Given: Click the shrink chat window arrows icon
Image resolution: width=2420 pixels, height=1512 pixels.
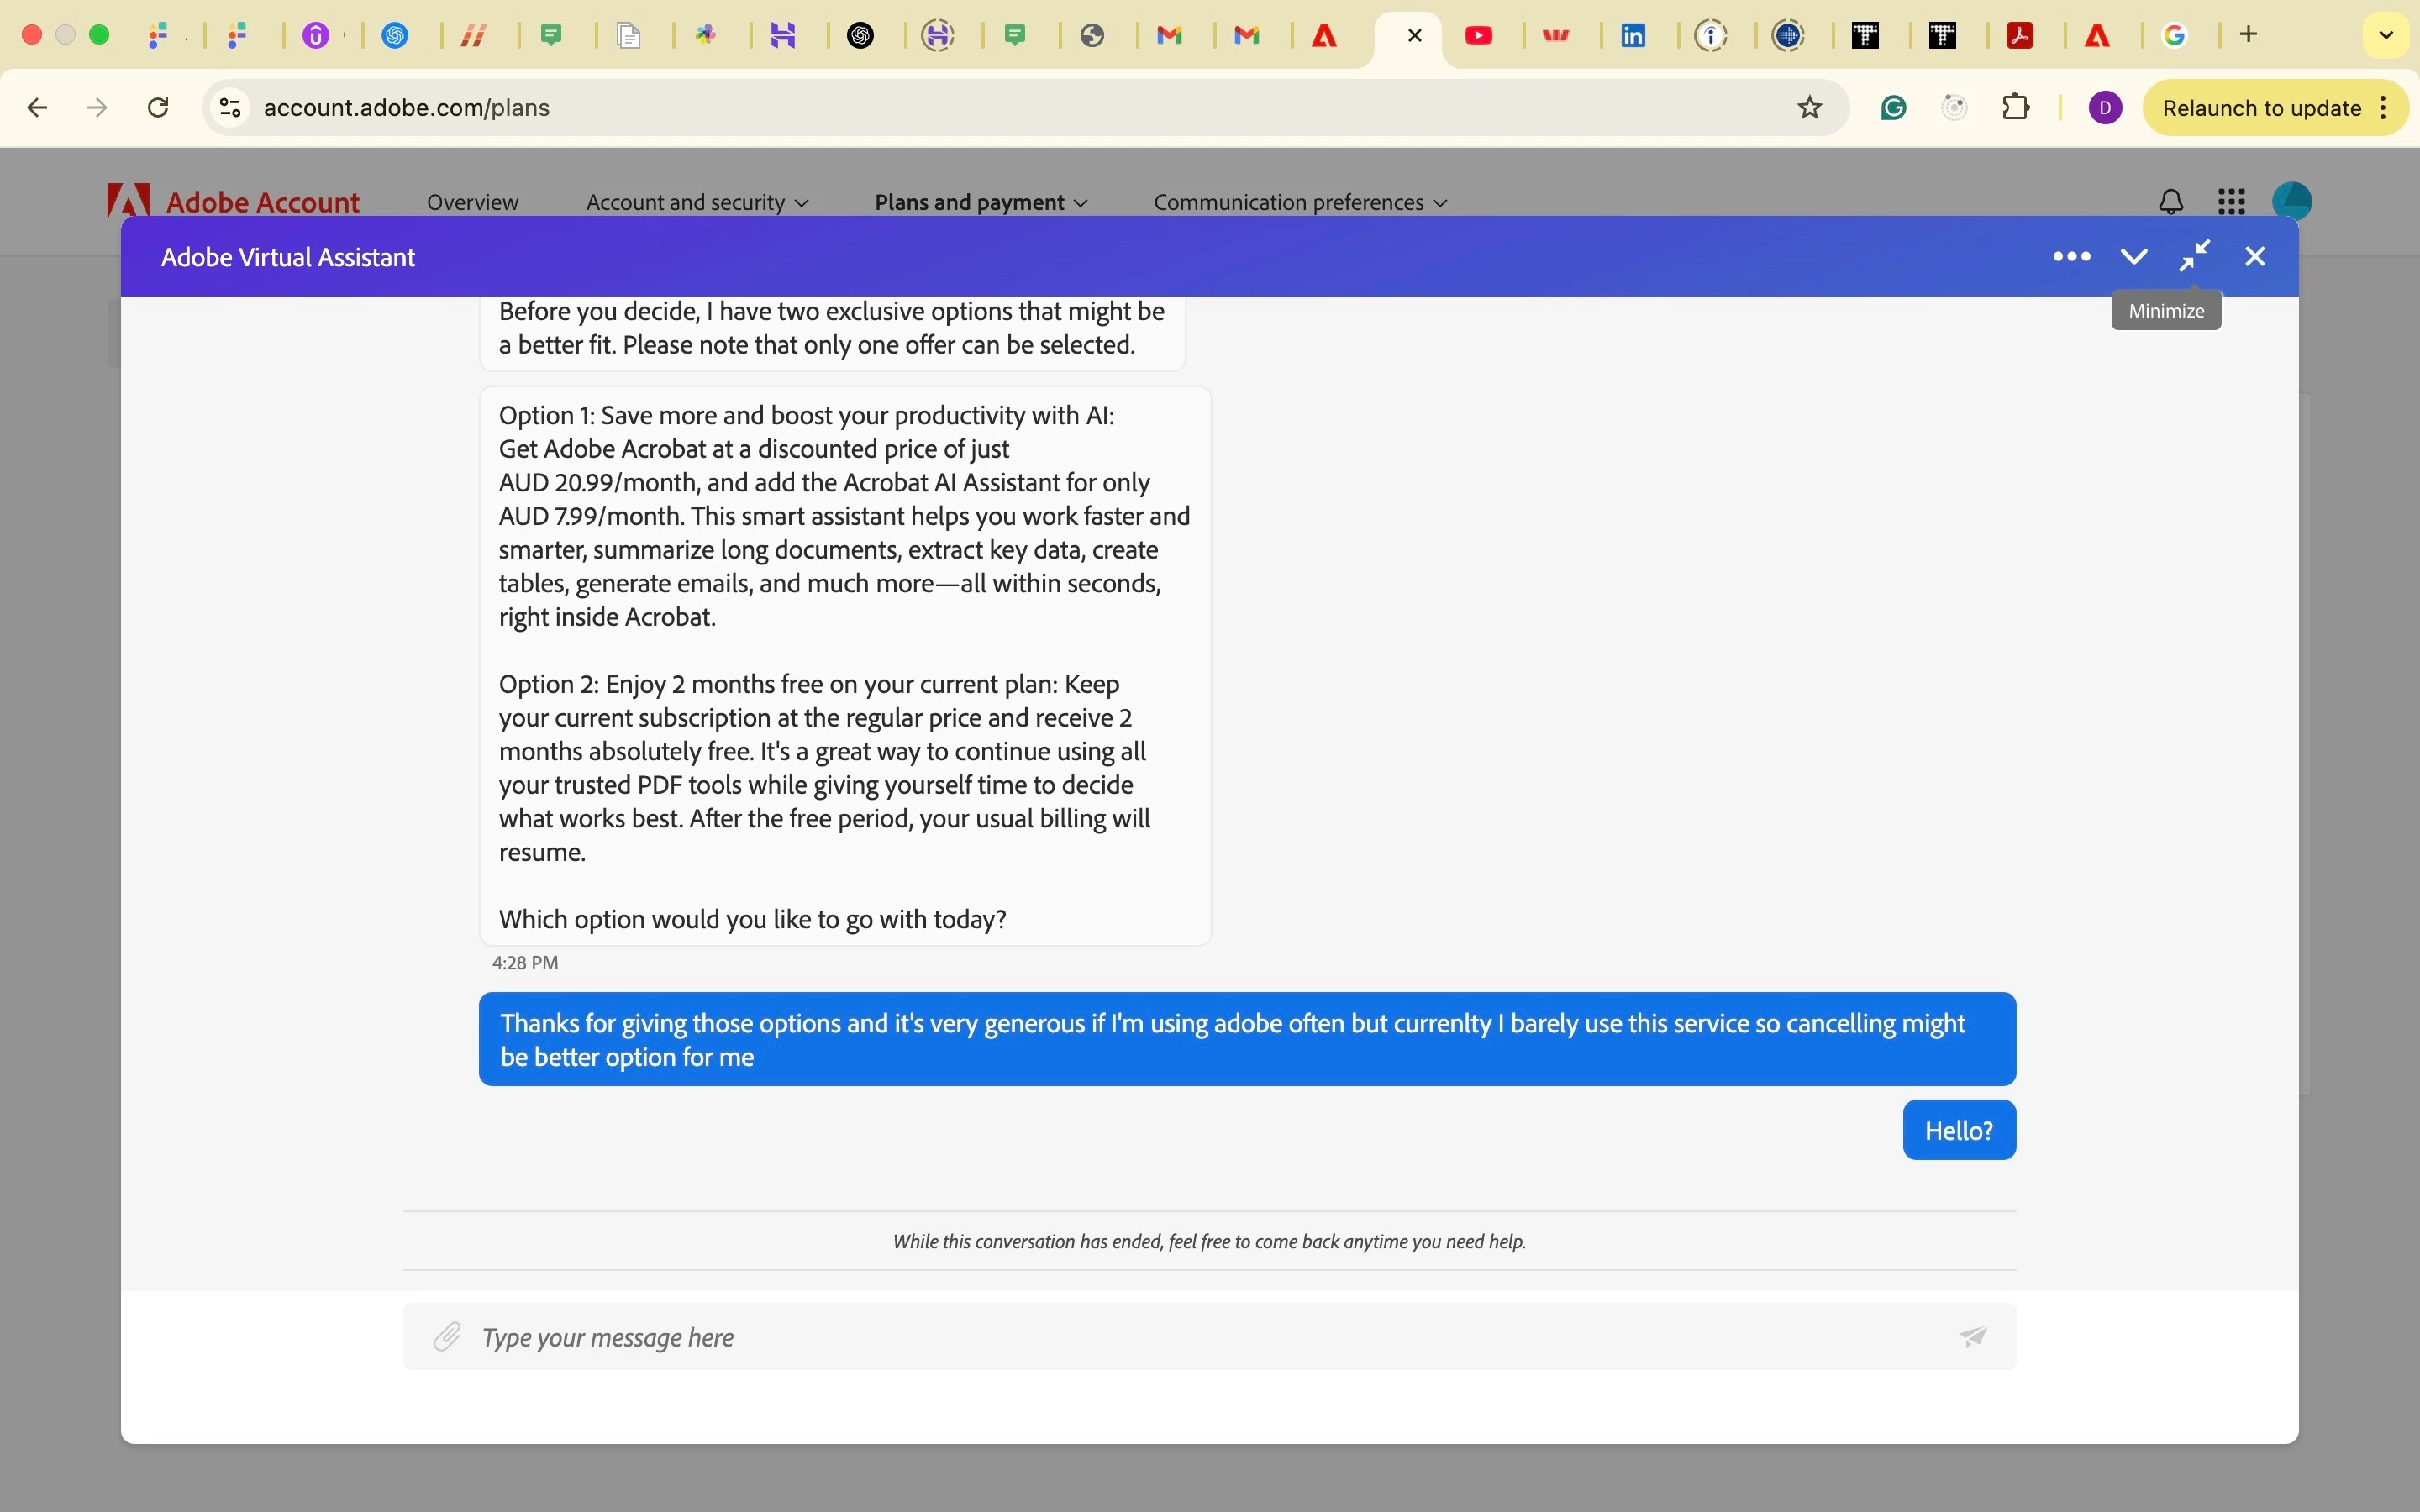Looking at the screenshot, I should point(2195,257).
